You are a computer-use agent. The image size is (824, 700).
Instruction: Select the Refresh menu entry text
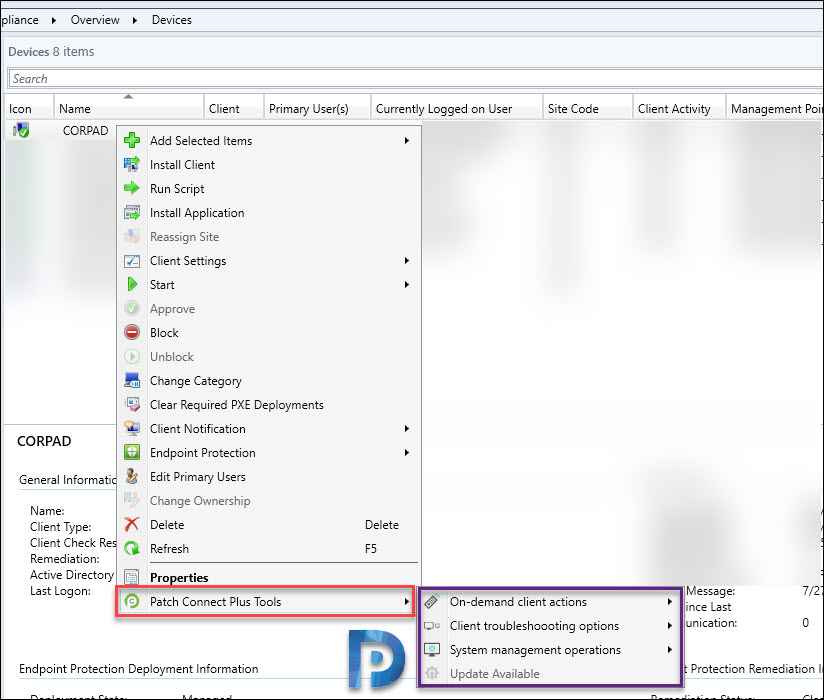coord(169,549)
